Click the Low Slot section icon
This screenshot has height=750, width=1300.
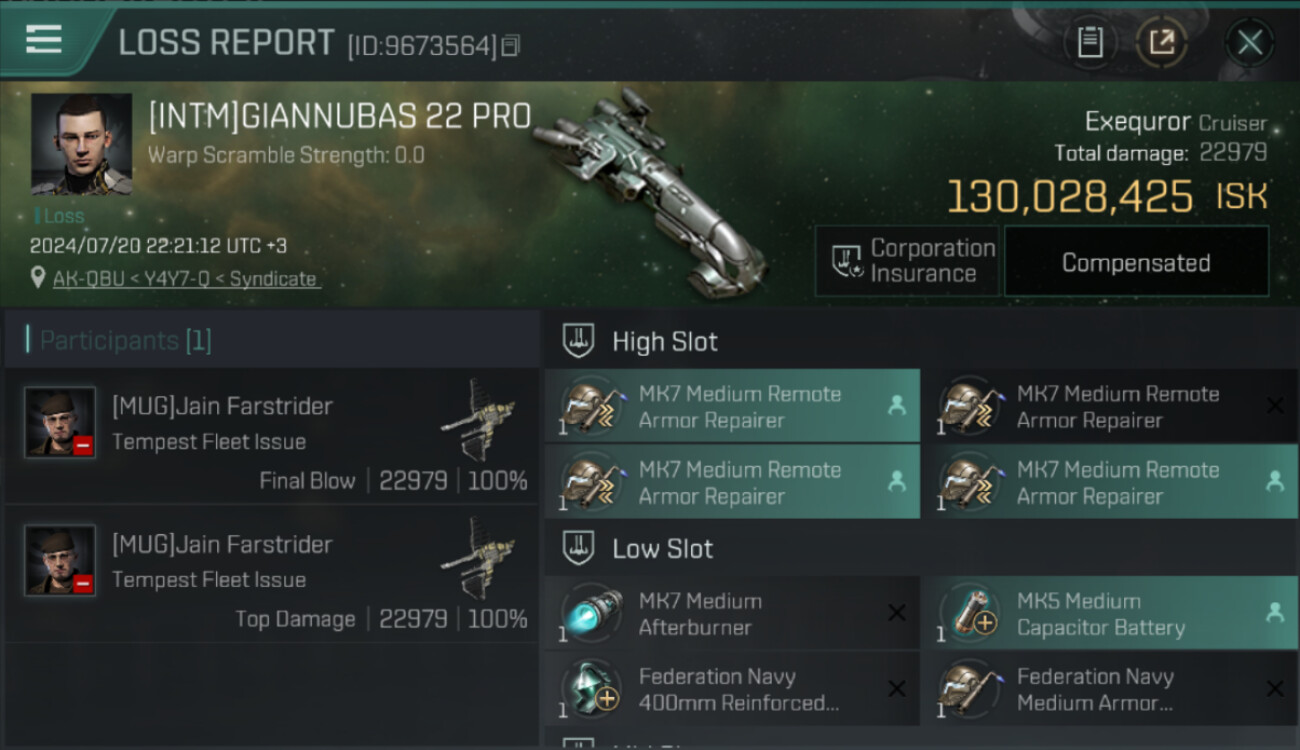pyautogui.click(x=580, y=548)
